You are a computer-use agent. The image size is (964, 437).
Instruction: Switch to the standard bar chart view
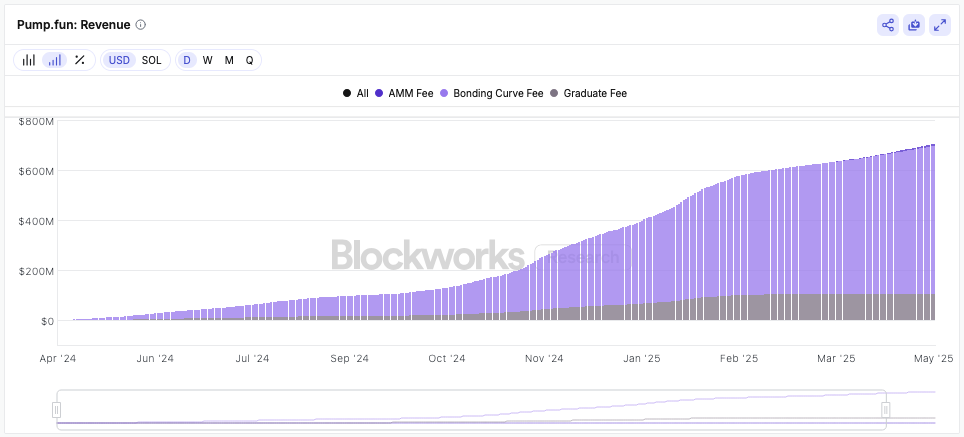pos(29,60)
